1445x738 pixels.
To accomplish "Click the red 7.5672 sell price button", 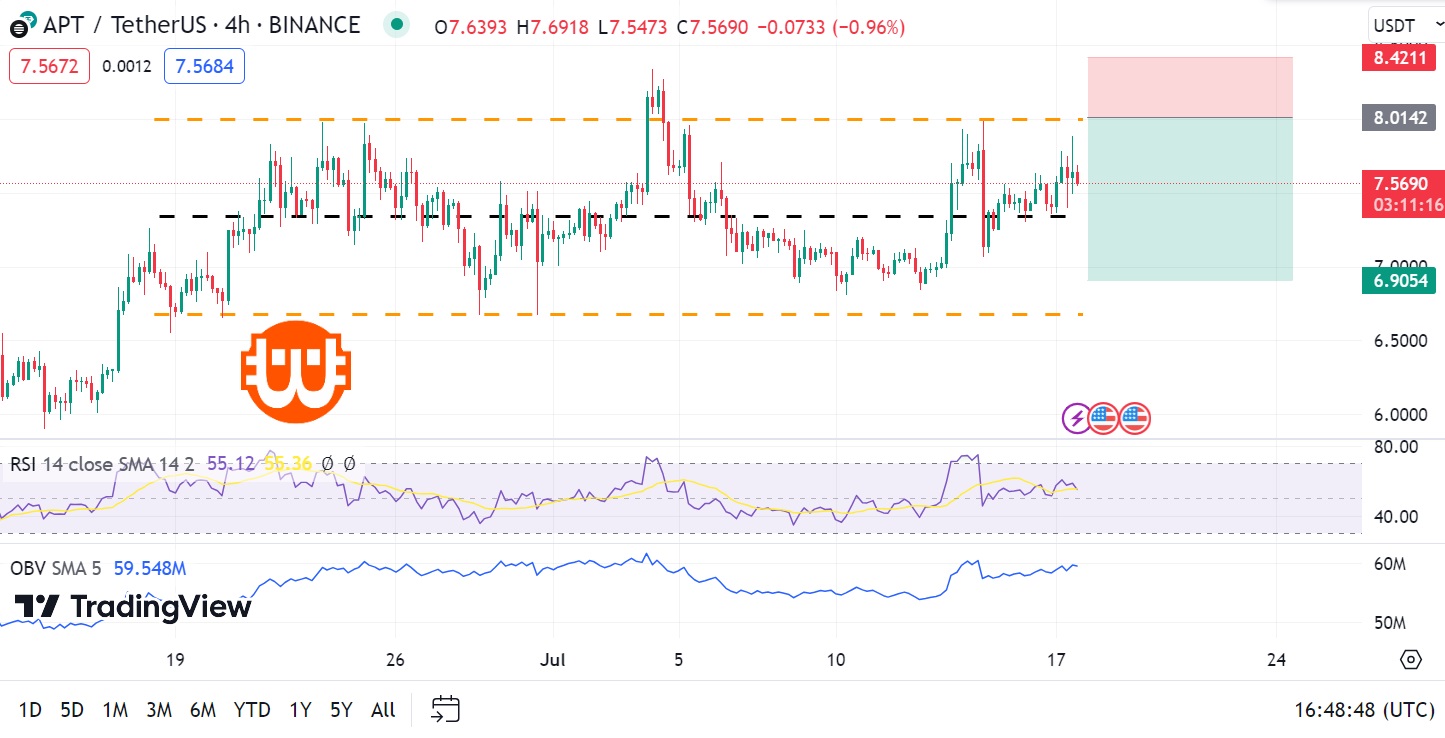I will point(50,67).
